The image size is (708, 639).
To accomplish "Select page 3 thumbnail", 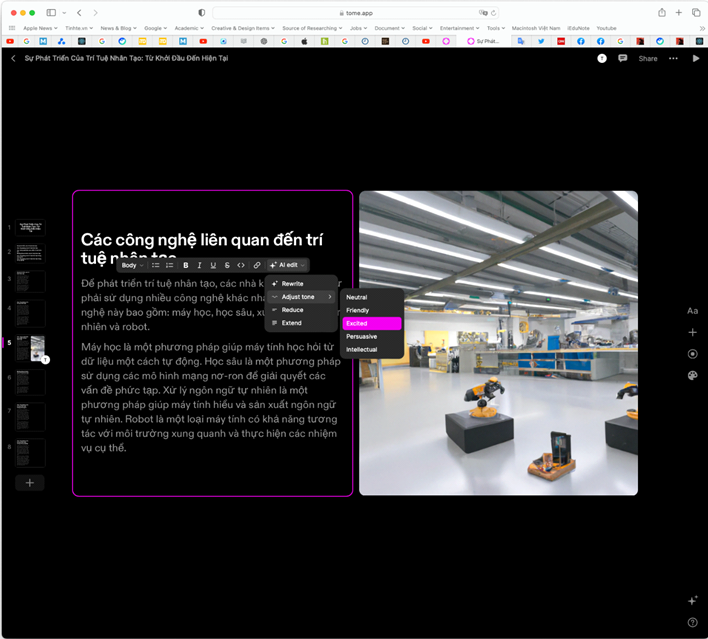I will [30, 282].
